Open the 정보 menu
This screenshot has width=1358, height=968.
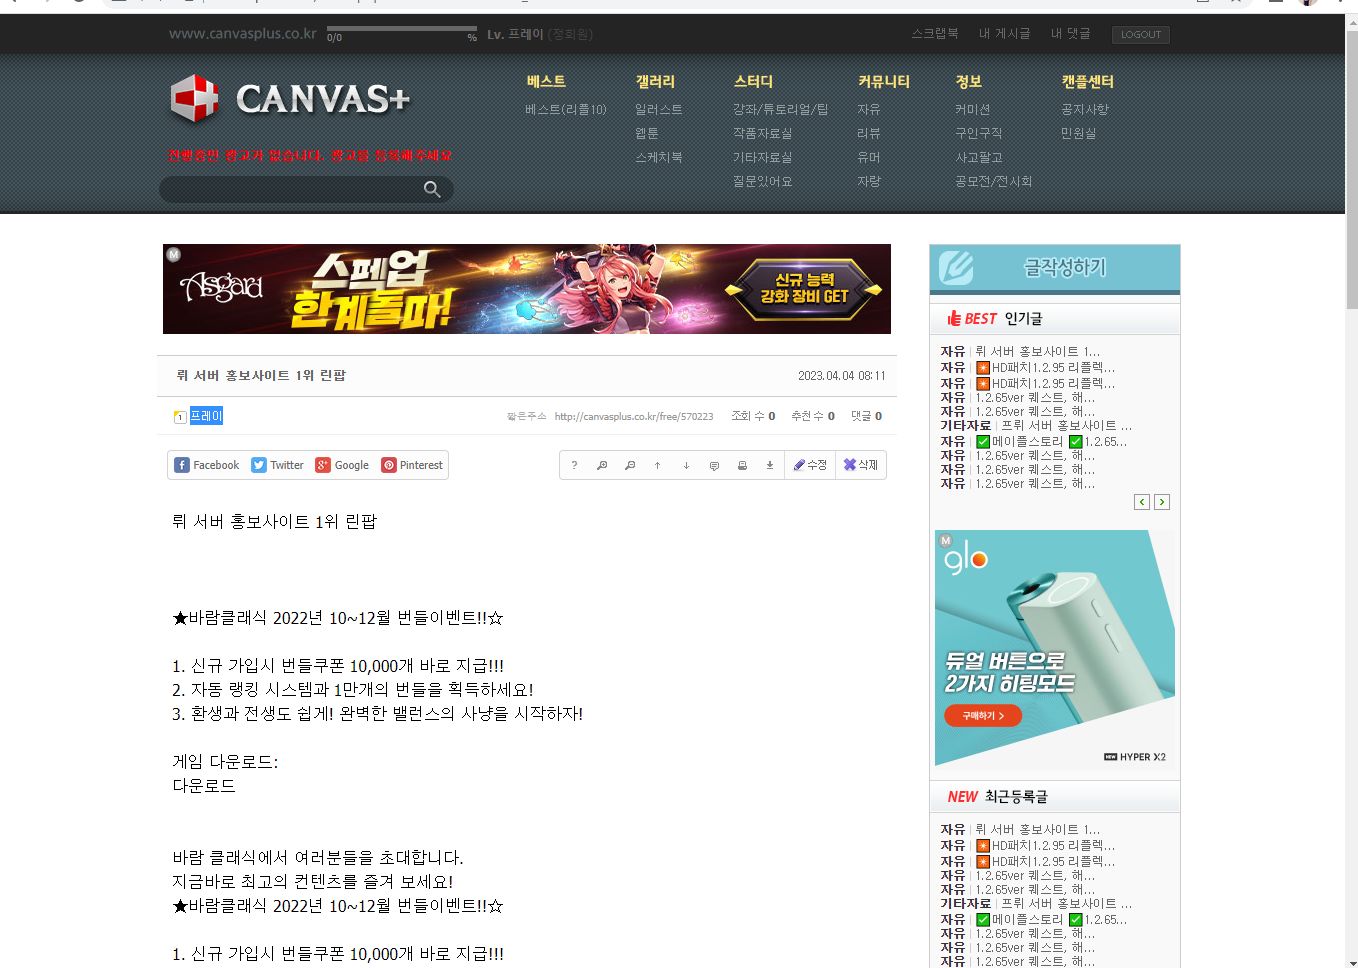968,82
